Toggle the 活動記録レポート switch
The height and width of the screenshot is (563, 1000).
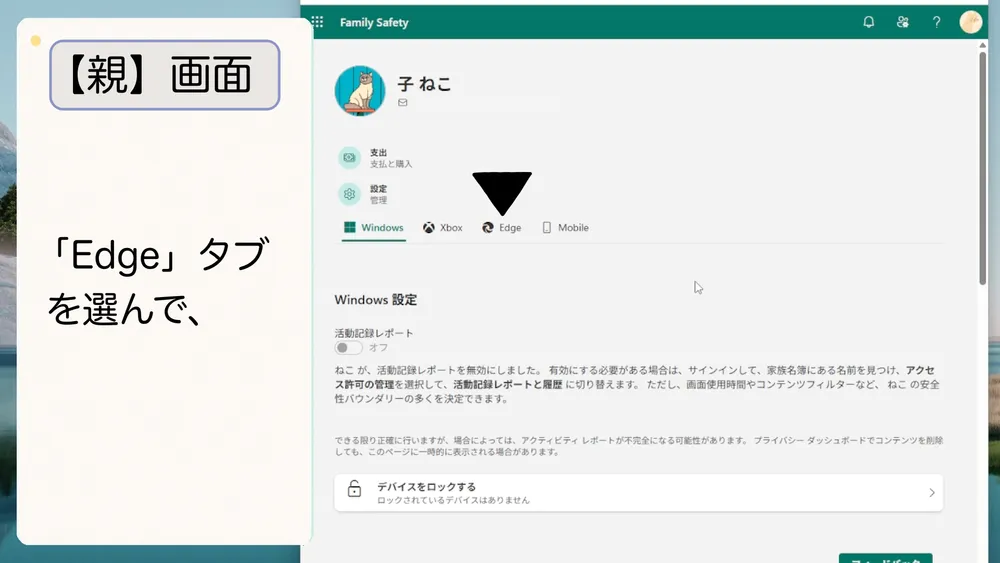click(x=348, y=347)
